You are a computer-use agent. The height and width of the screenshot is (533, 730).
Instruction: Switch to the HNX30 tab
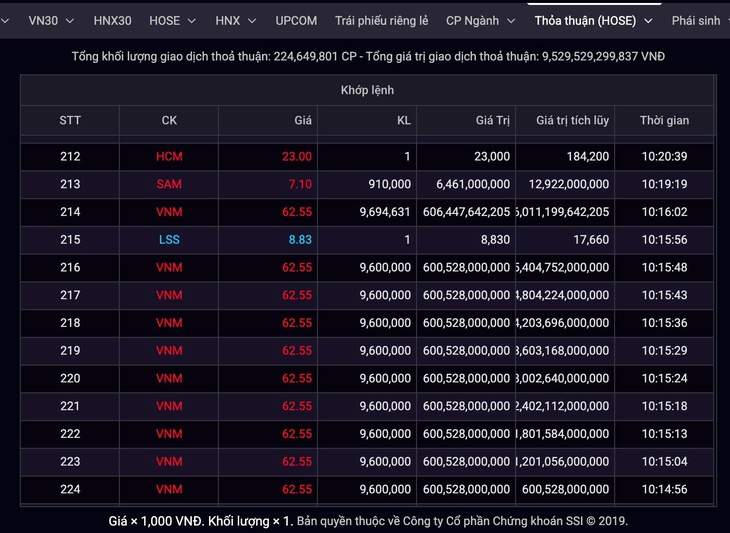point(112,20)
